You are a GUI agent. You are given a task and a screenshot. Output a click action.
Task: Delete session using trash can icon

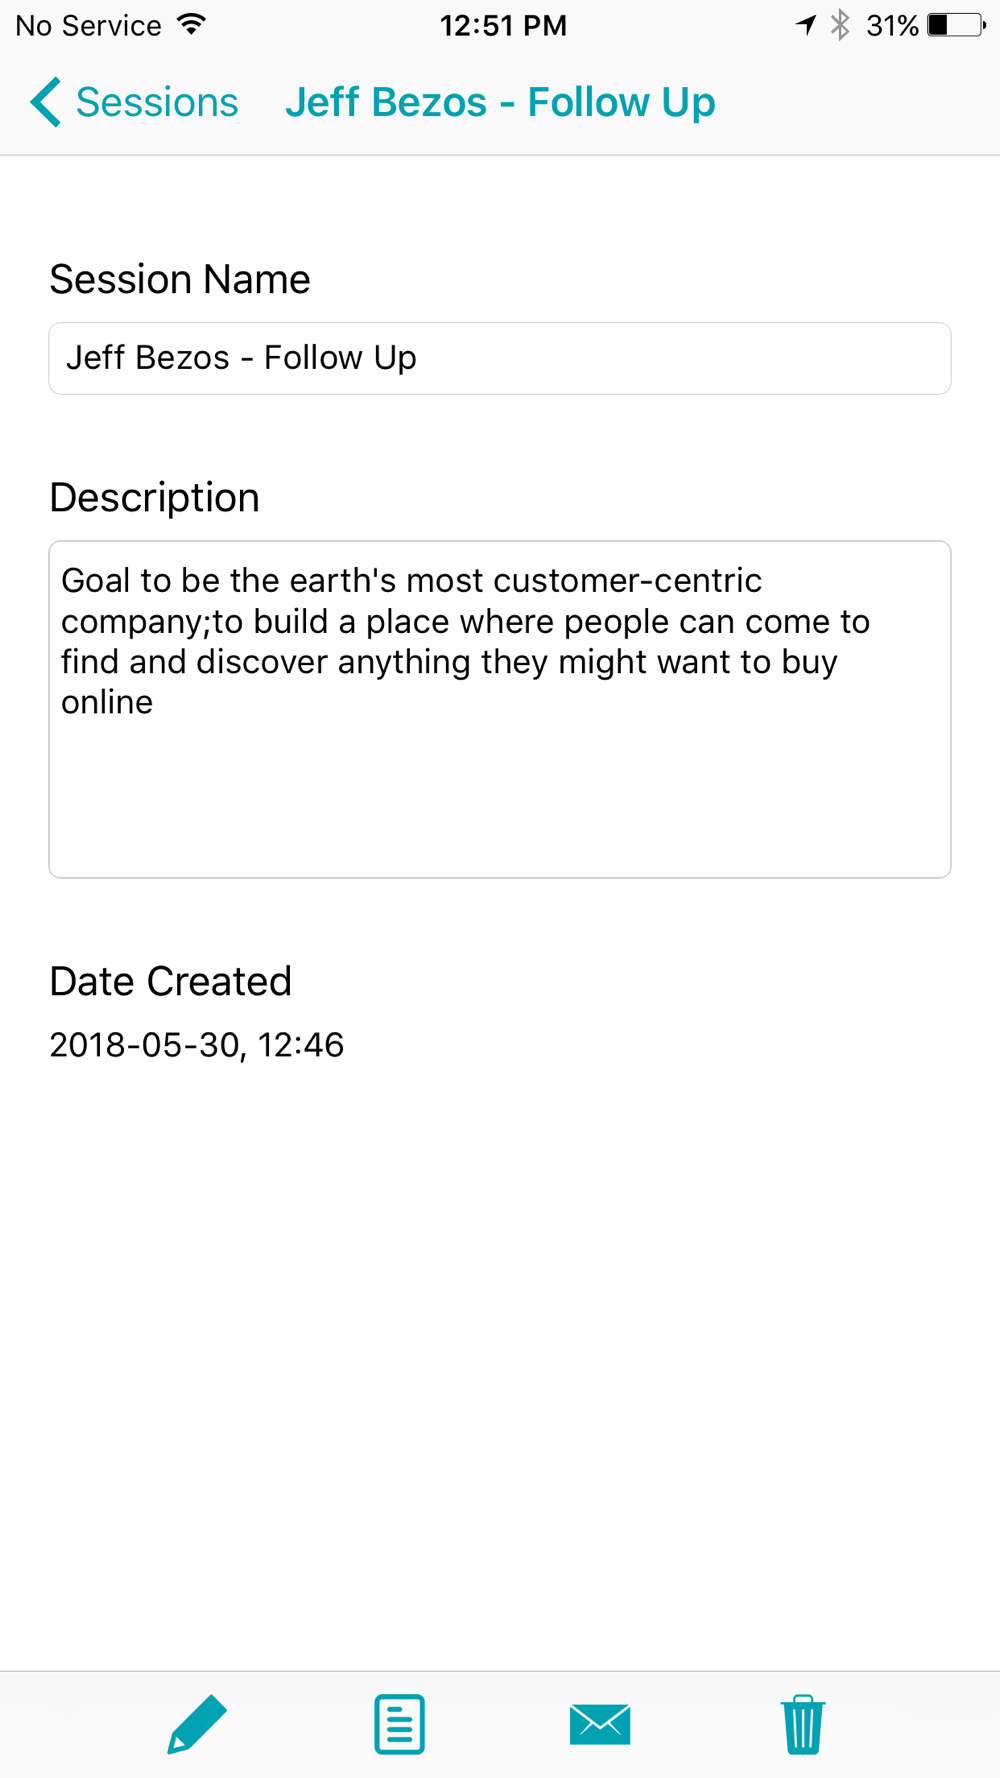pos(802,1724)
